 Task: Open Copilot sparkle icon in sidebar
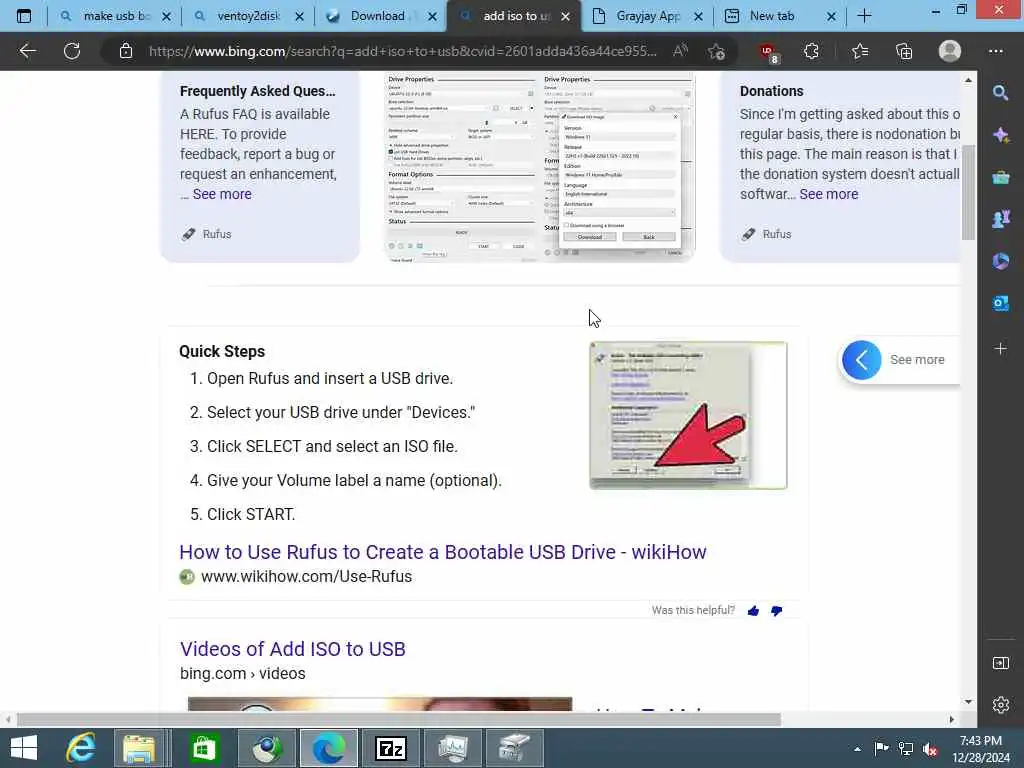click(x=1000, y=135)
